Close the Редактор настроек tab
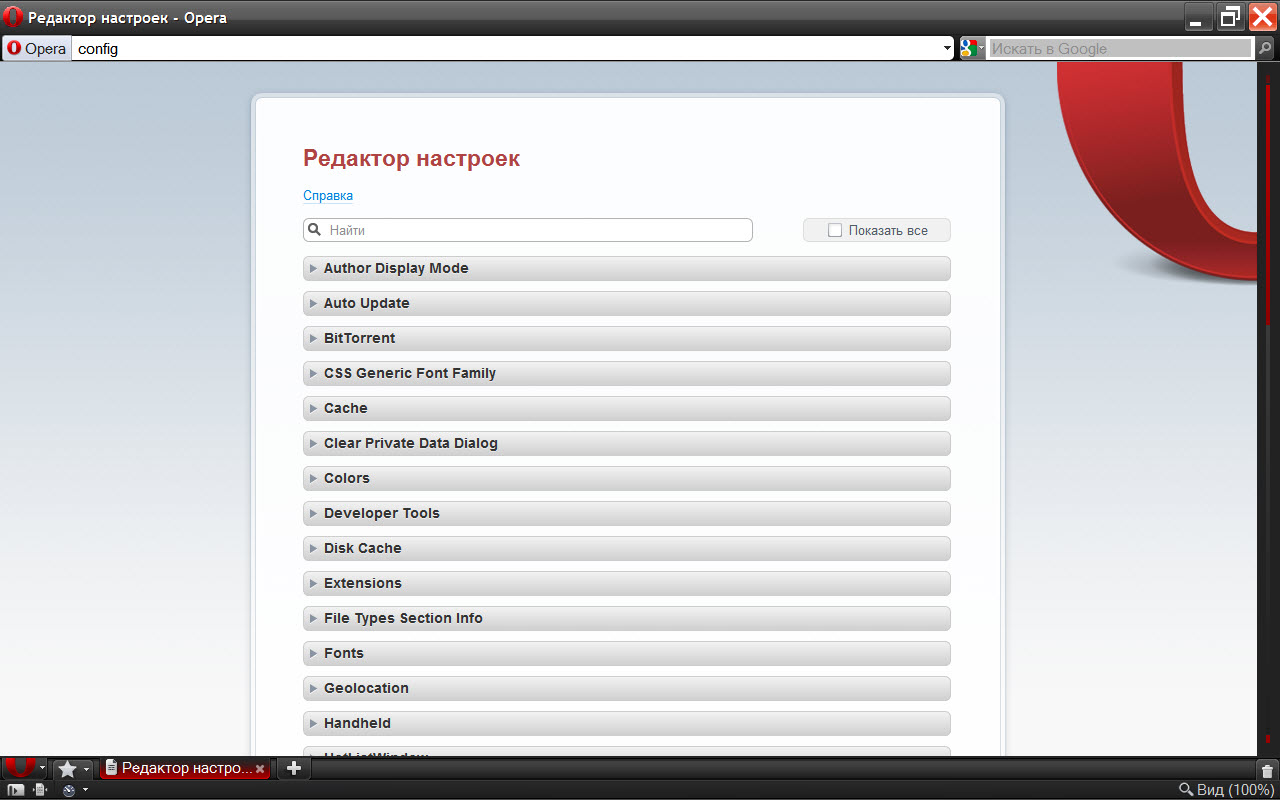 click(x=260, y=769)
